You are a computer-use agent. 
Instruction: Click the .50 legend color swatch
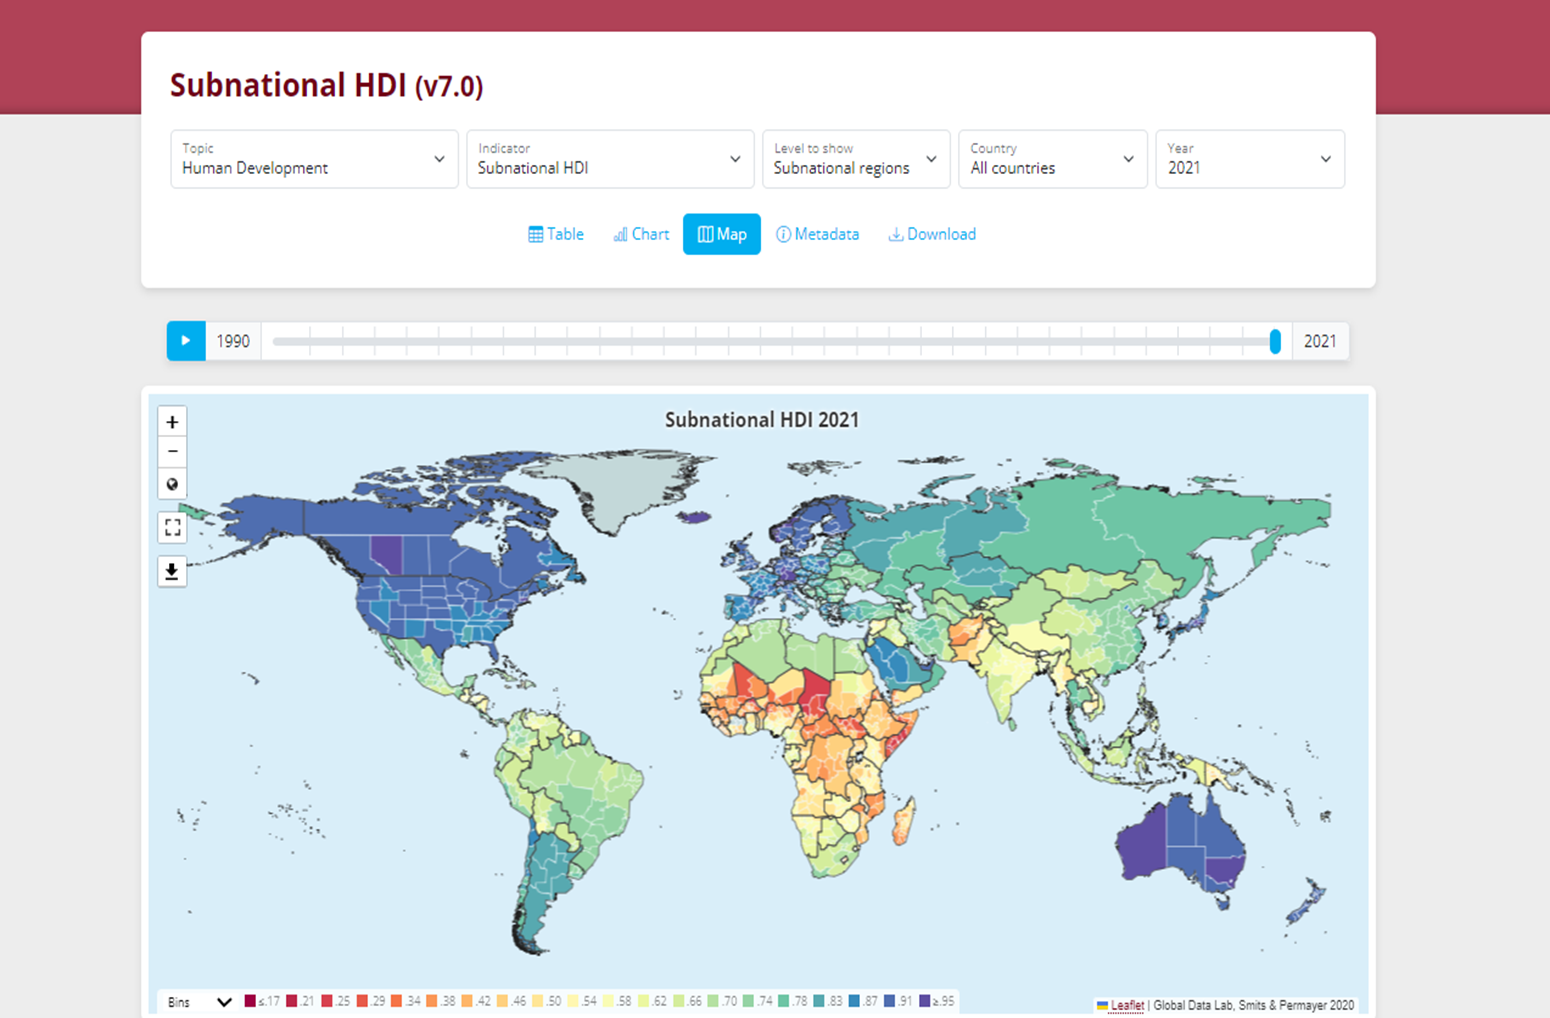[x=538, y=1001]
